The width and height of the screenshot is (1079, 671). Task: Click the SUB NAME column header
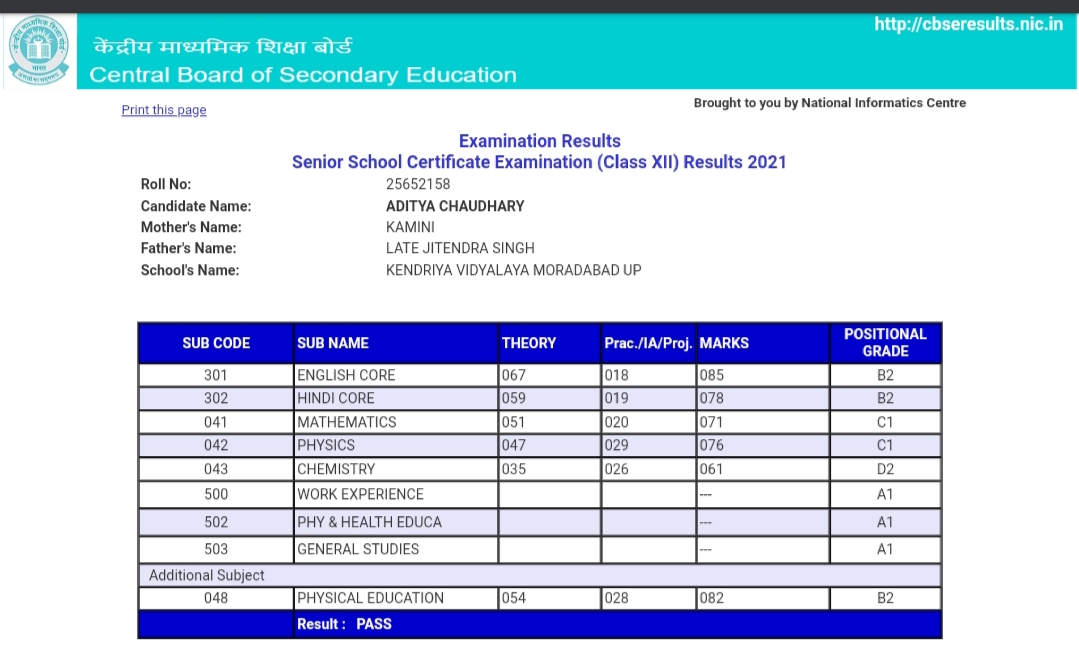pyautogui.click(x=396, y=343)
